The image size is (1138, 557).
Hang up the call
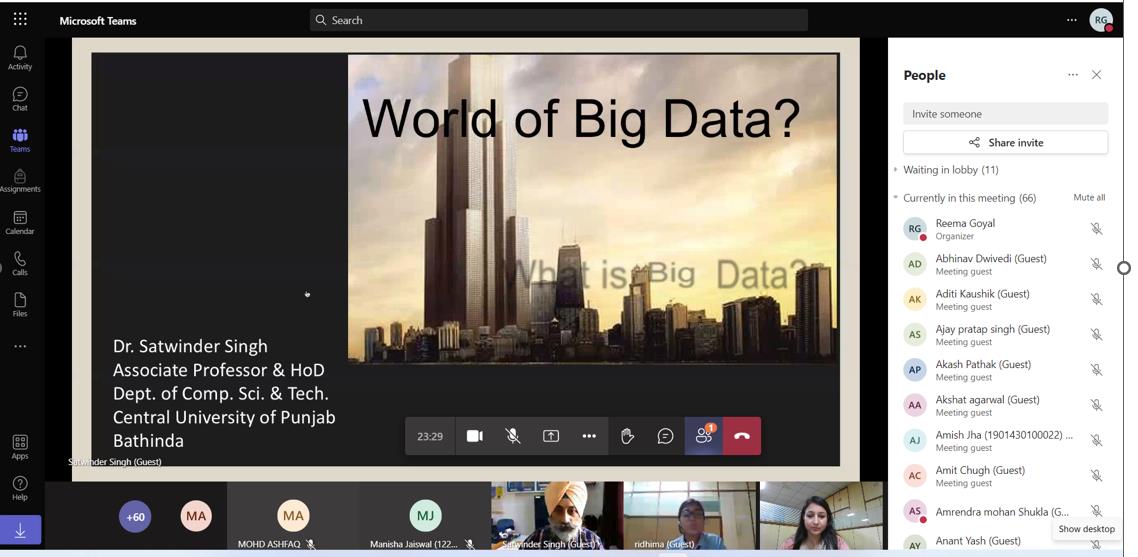(741, 436)
